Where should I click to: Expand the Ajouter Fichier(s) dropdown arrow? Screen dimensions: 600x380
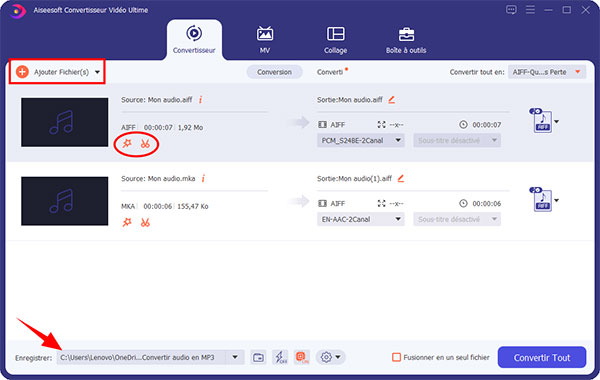(x=98, y=72)
